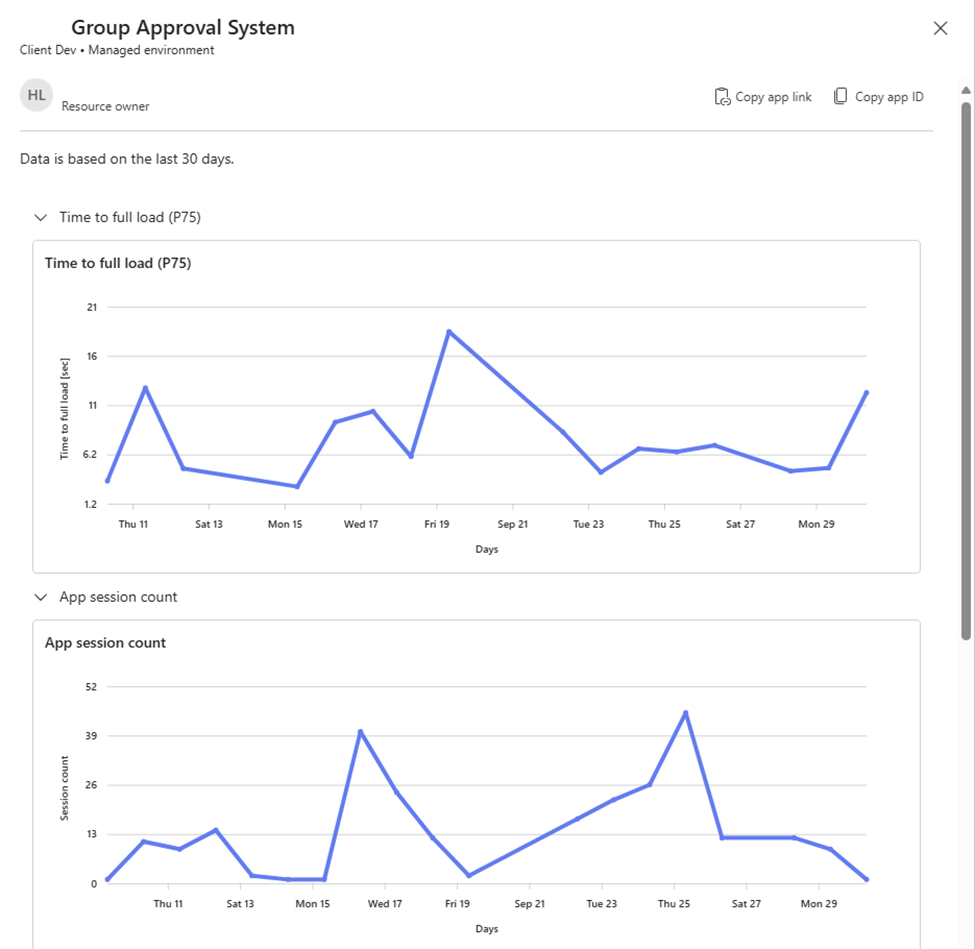This screenshot has width=975, height=949.
Task: Click the Mon 15 low point on load chart
Action: click(x=297, y=486)
